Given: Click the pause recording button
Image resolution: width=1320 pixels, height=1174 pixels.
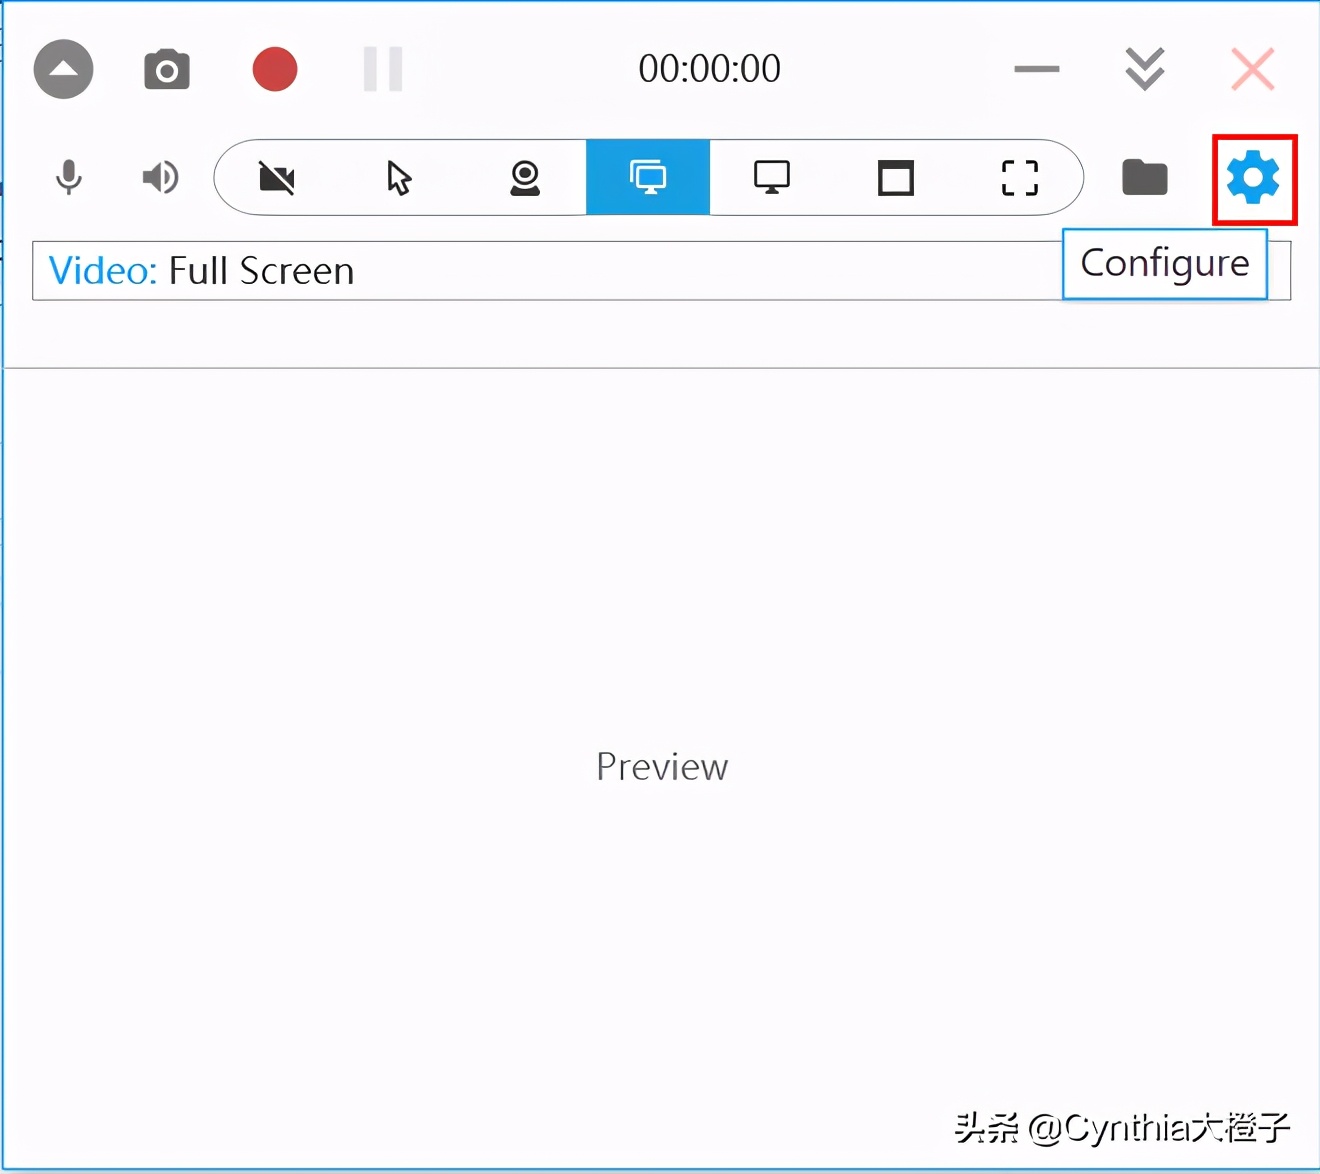Looking at the screenshot, I should click(383, 69).
